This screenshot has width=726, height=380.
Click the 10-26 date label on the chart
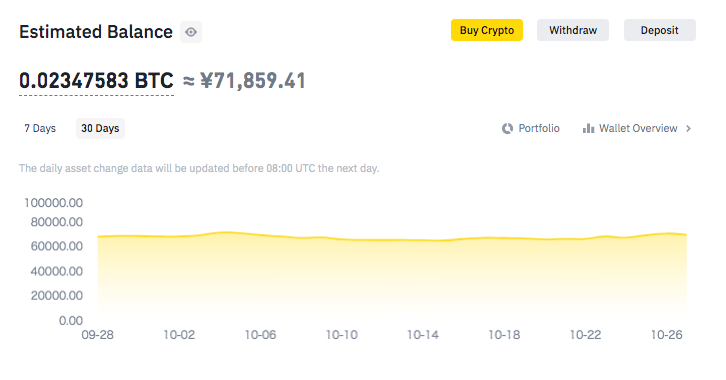click(666, 335)
